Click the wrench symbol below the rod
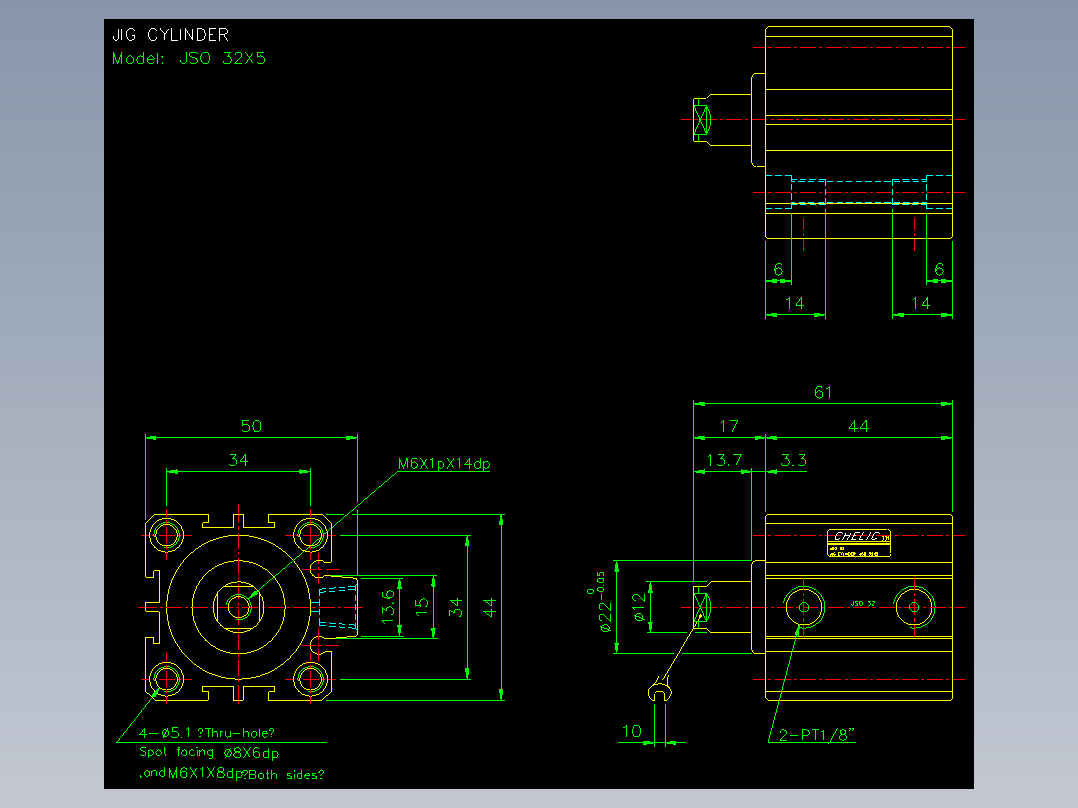The height and width of the screenshot is (808, 1078). (x=659, y=690)
